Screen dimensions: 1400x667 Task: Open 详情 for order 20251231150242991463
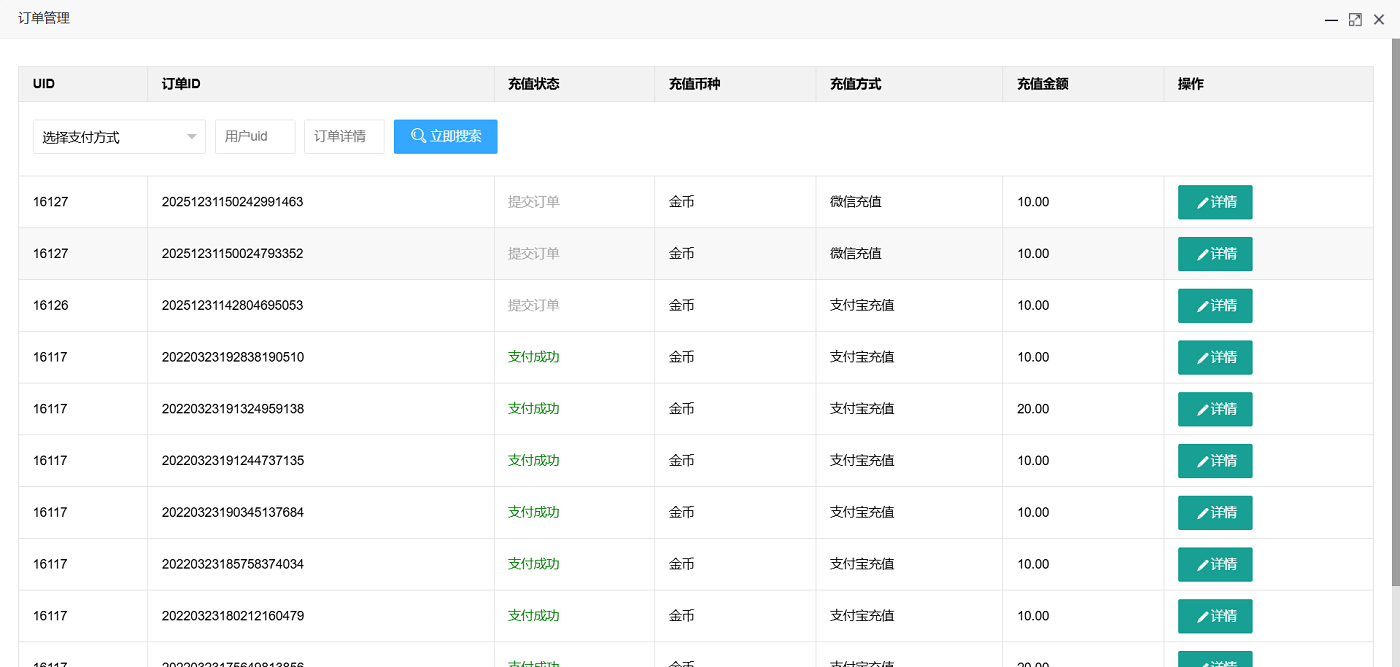click(x=1215, y=202)
